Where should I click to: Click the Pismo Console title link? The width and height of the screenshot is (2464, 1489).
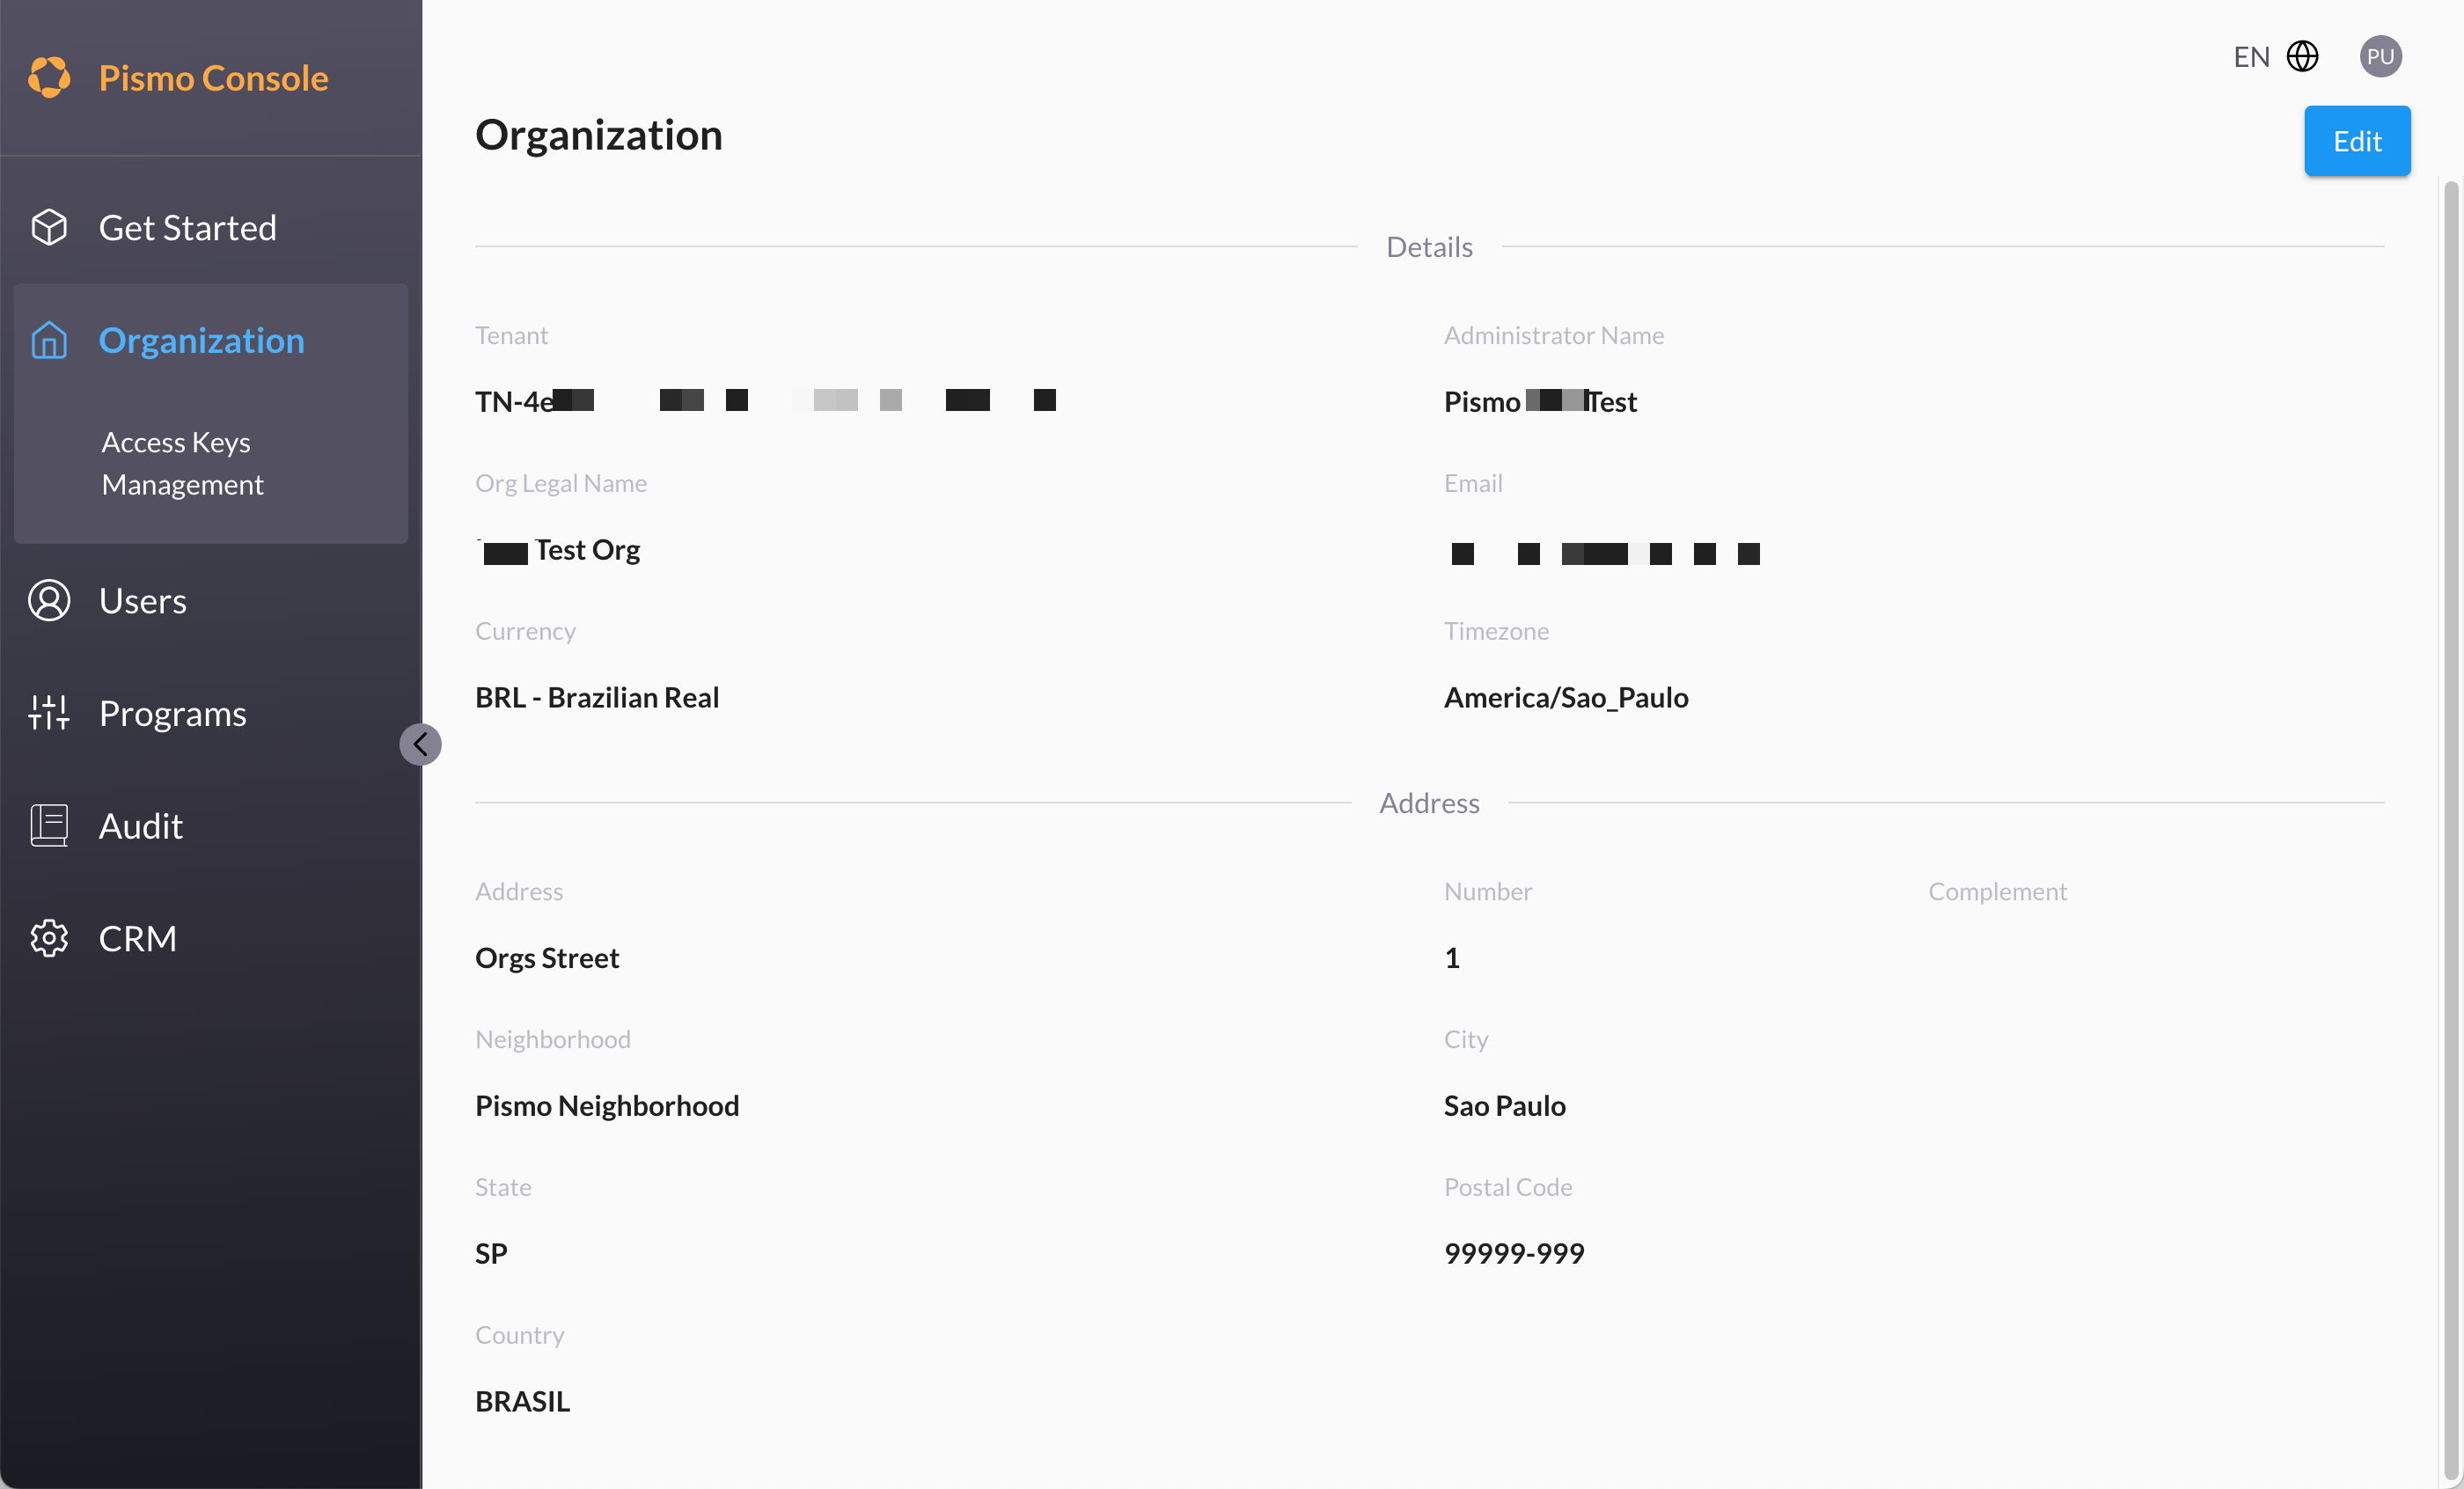pos(213,78)
